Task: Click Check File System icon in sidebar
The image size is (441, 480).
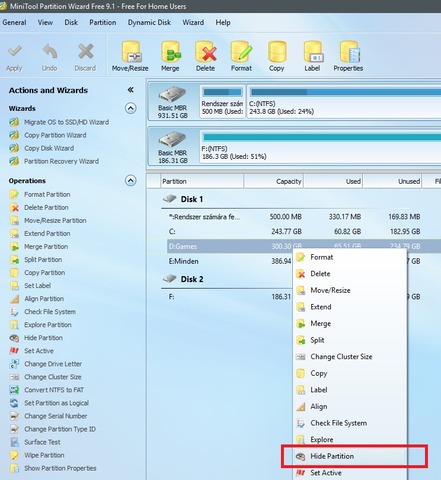Action: [14, 312]
